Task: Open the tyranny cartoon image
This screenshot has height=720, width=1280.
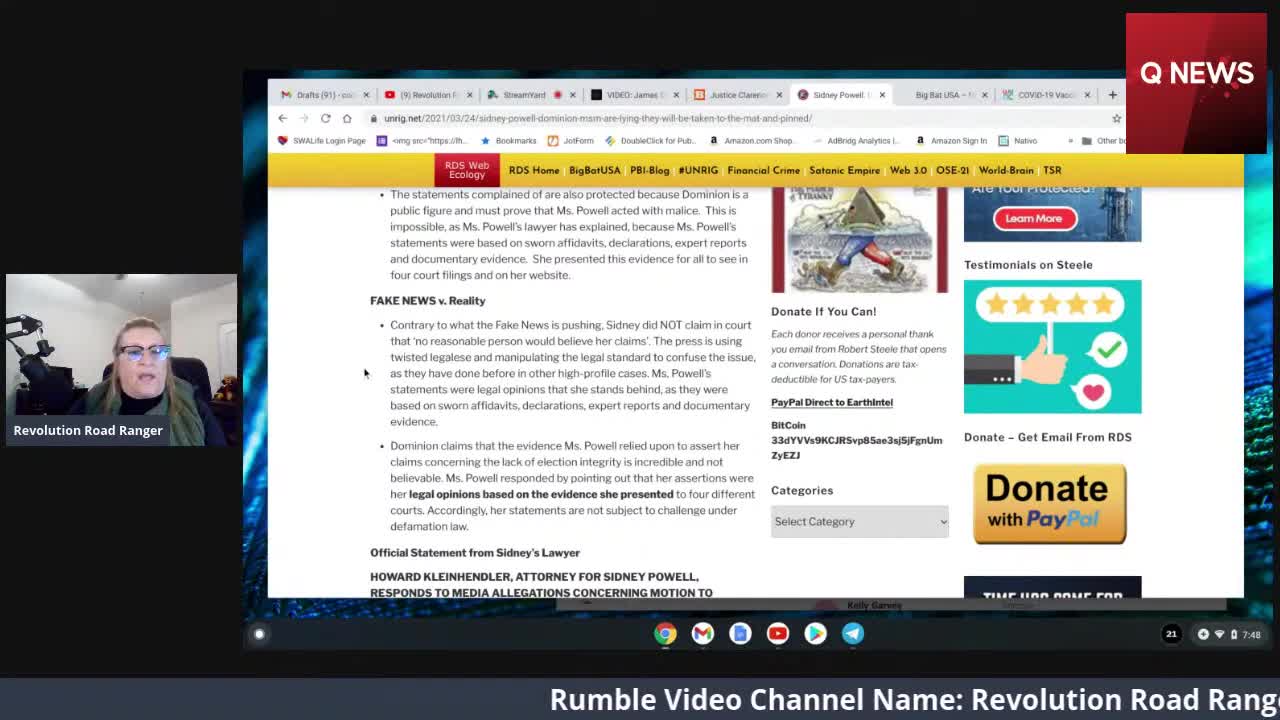Action: (x=859, y=239)
